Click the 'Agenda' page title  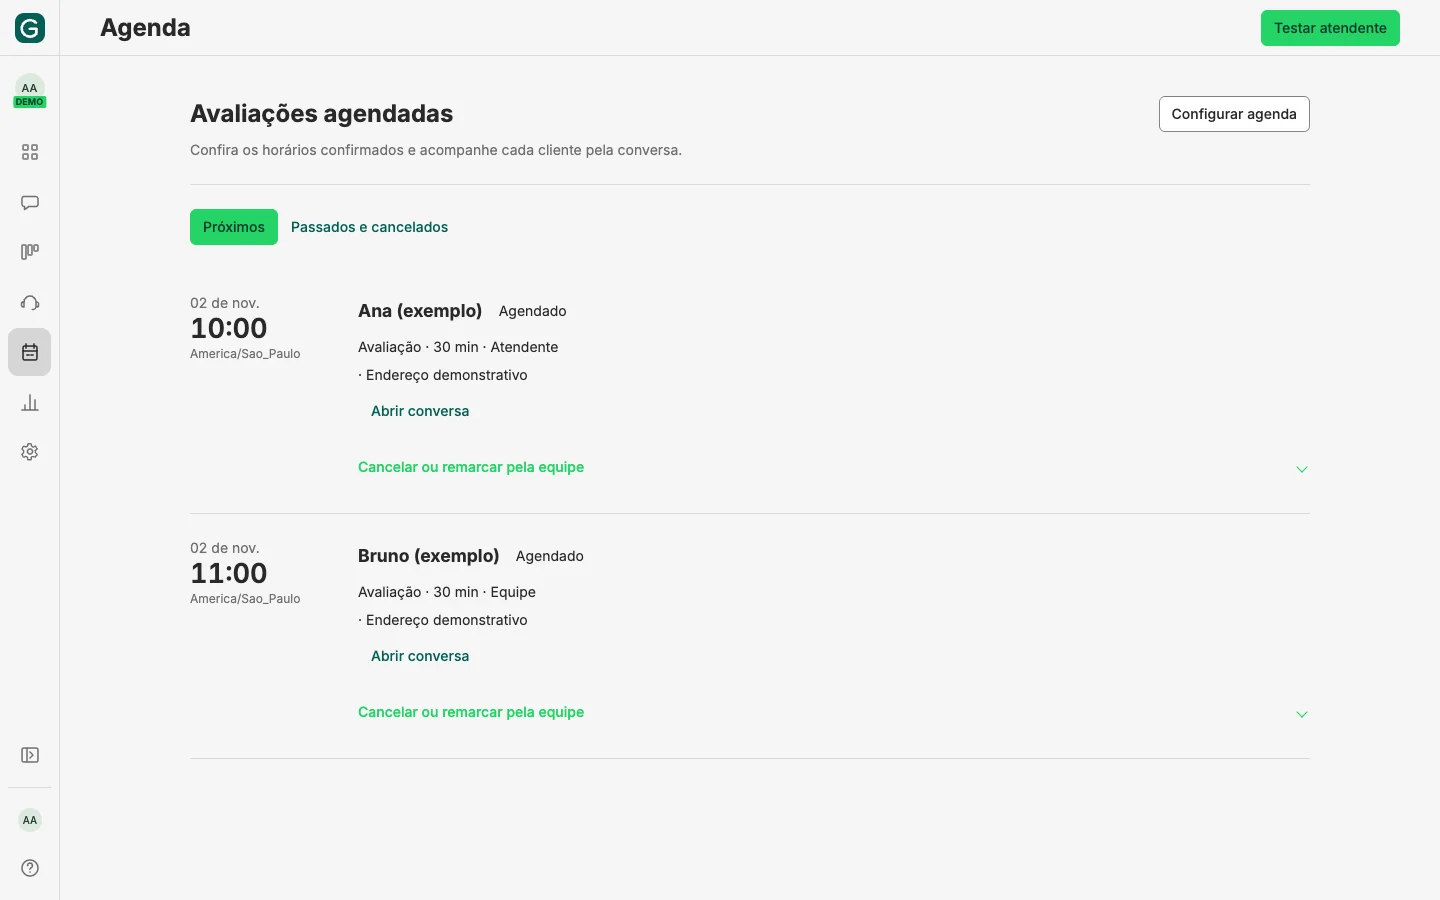pyautogui.click(x=145, y=28)
